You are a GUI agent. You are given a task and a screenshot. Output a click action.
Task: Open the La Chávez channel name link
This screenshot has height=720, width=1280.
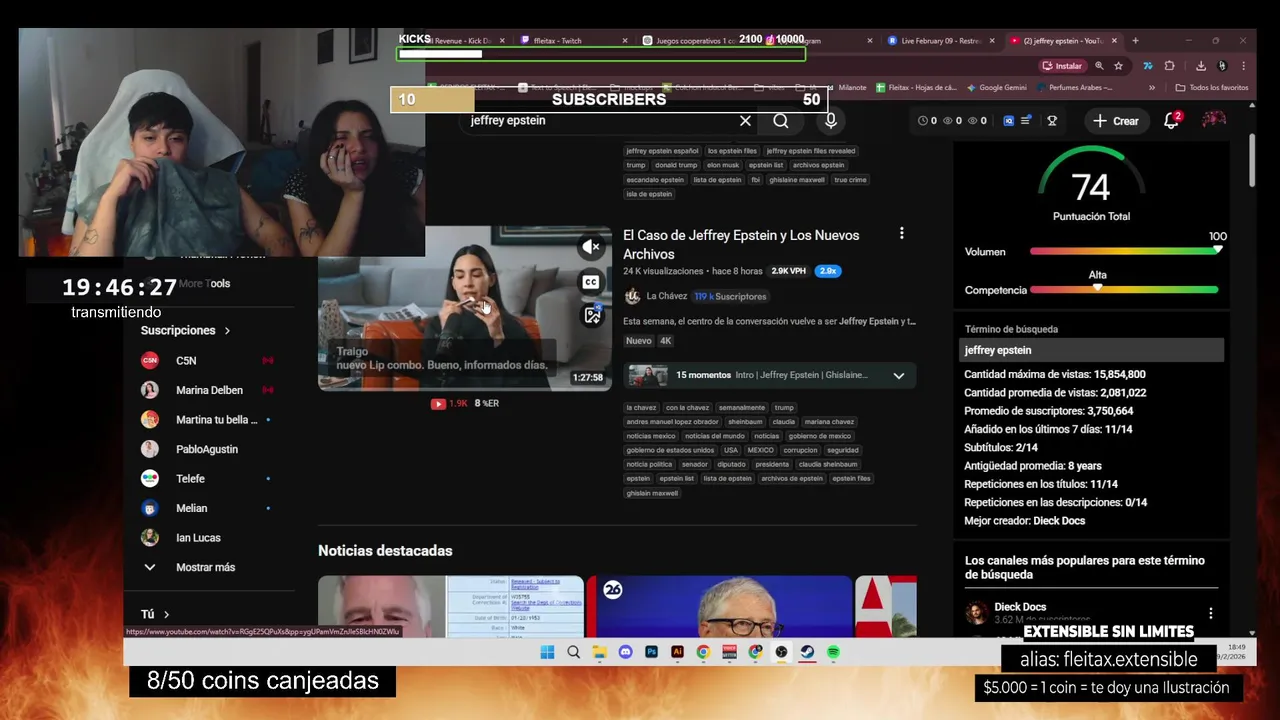pos(666,296)
